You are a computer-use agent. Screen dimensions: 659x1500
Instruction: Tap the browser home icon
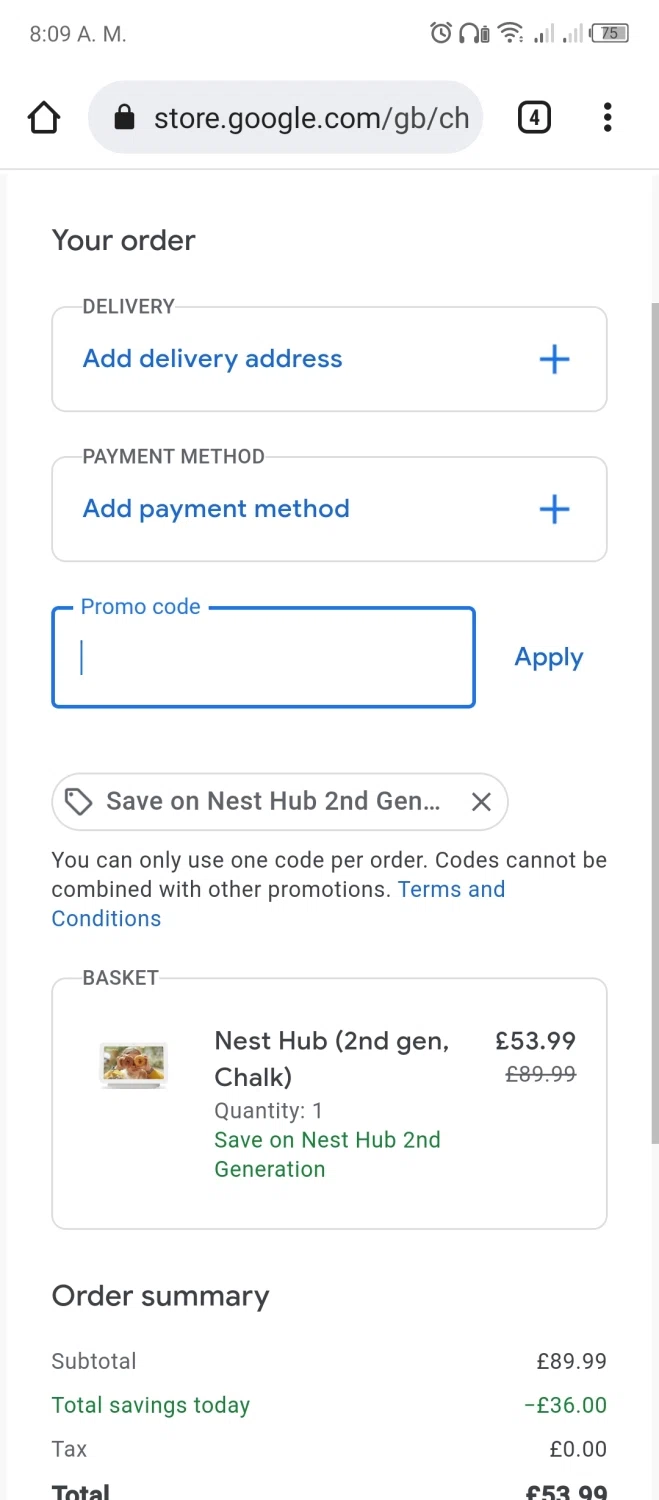pyautogui.click(x=44, y=118)
